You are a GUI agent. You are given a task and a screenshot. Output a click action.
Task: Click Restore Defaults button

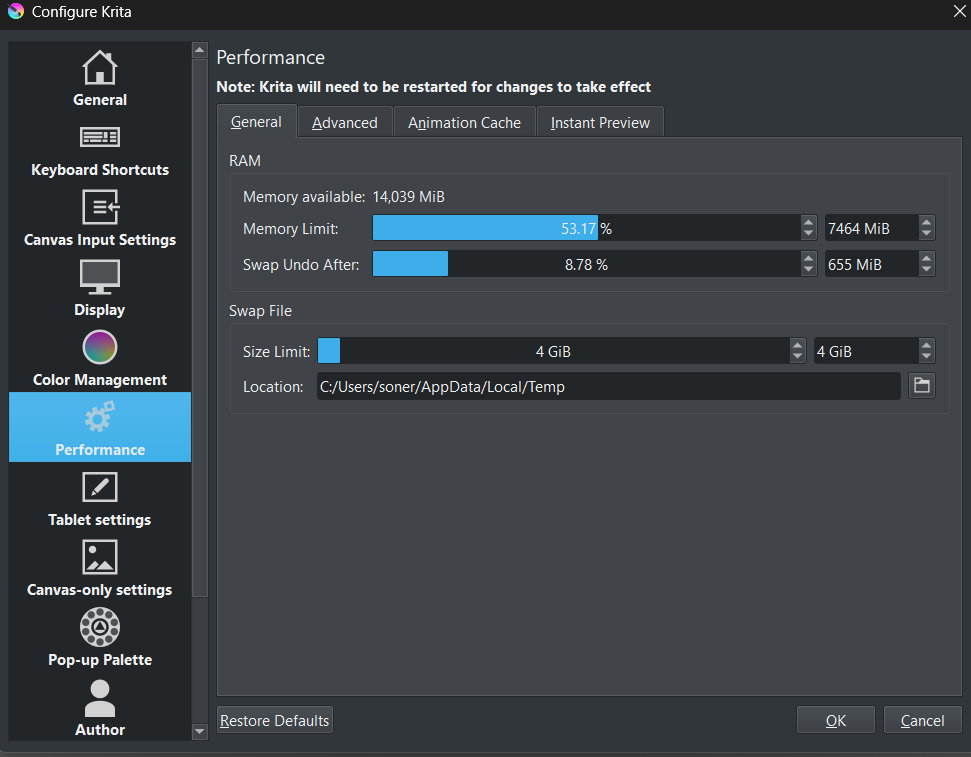(275, 720)
